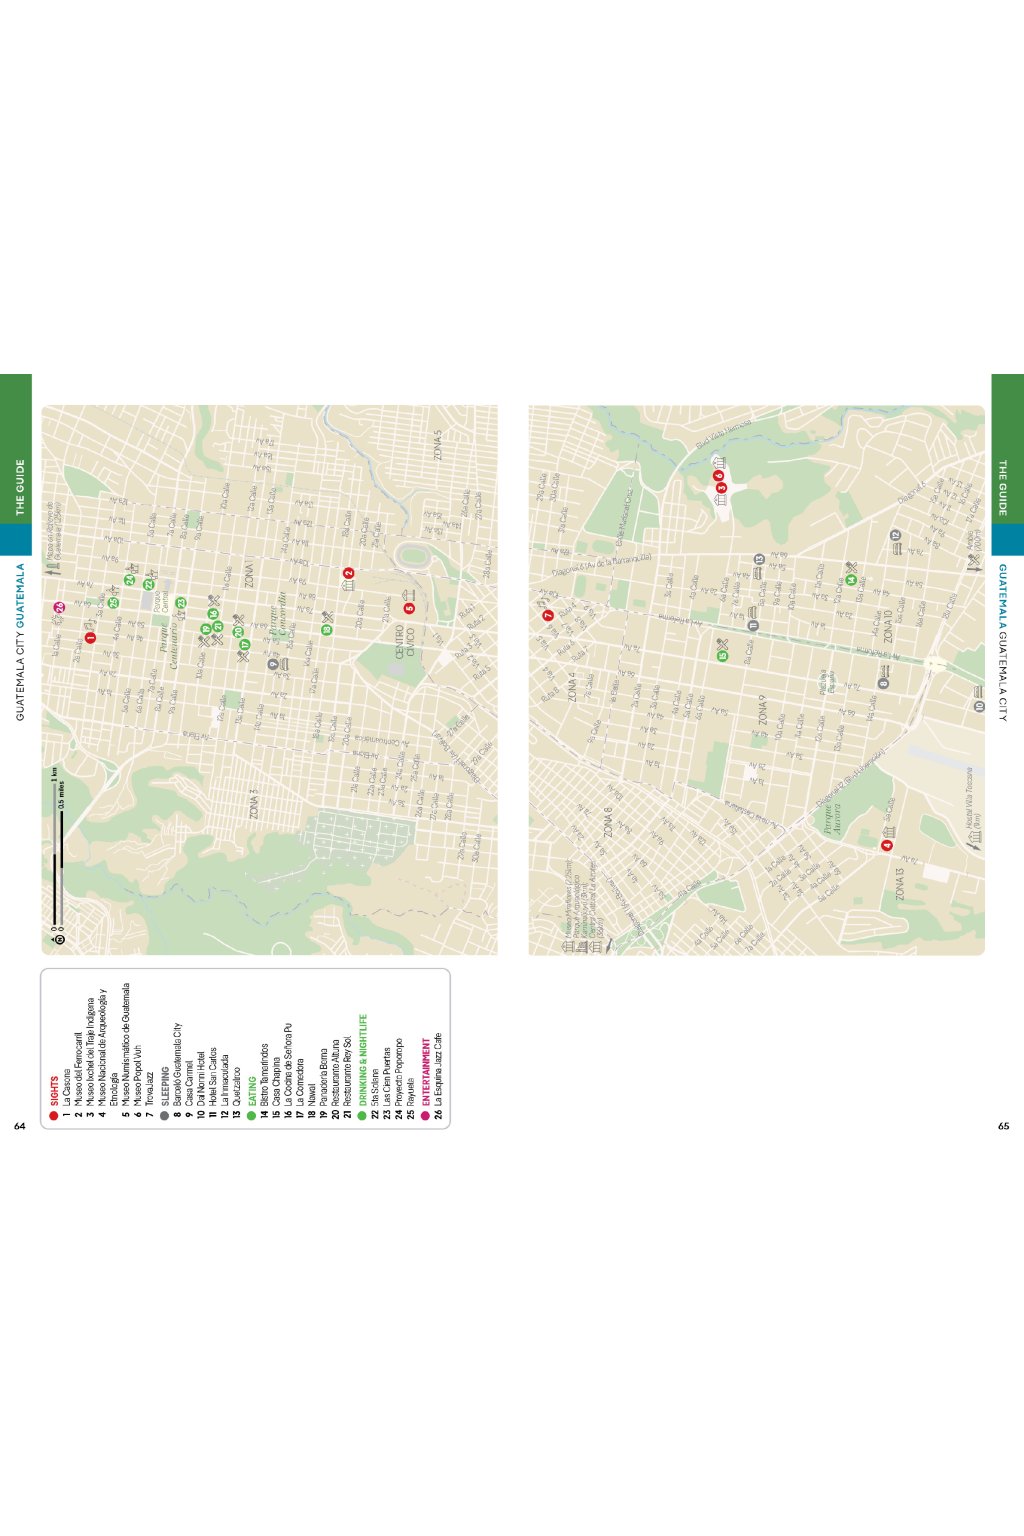Click gray marker 12 La Inmaculada
Viewport: 1024px width, 1536px height.
coord(896,535)
